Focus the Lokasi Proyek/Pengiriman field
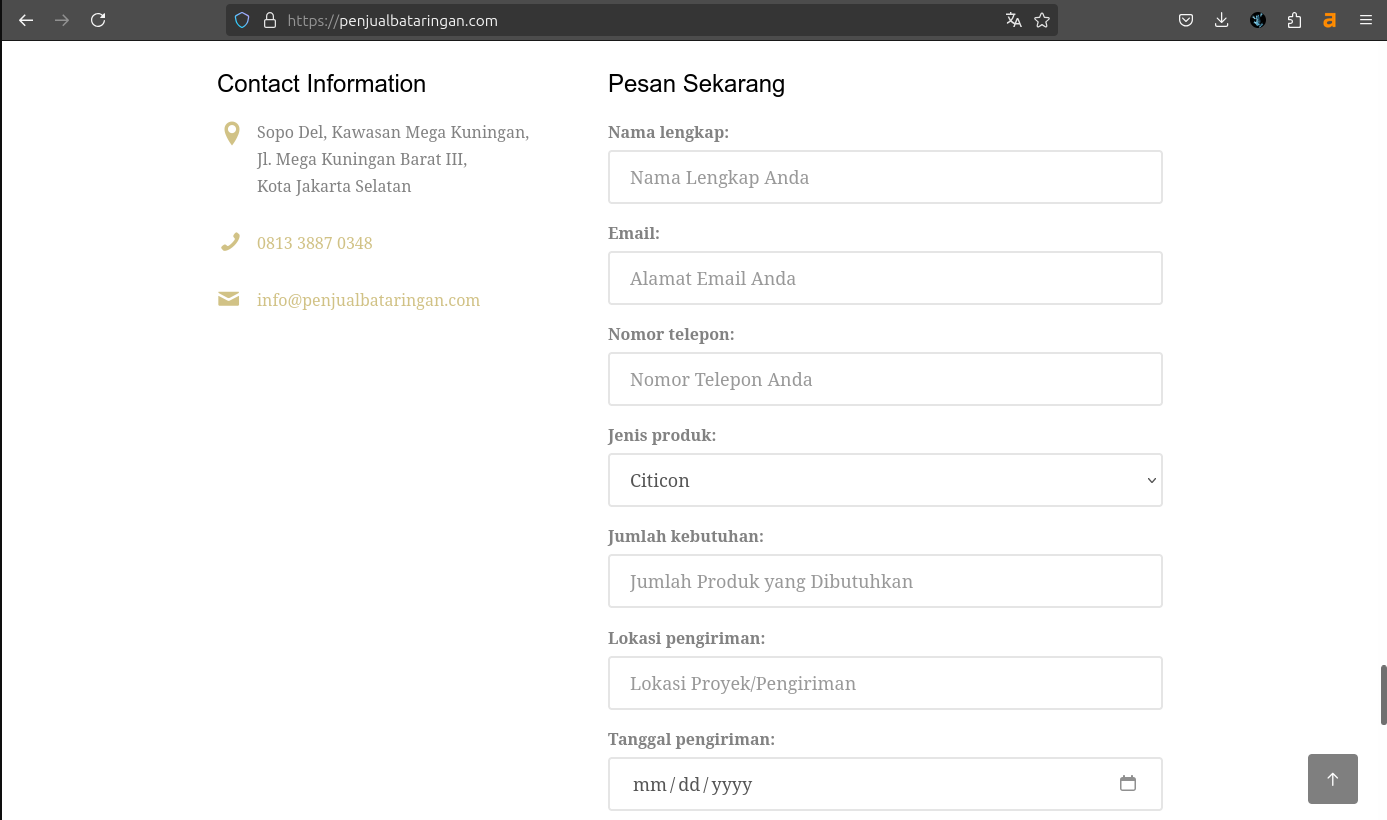The image size is (1387, 820). [x=885, y=683]
